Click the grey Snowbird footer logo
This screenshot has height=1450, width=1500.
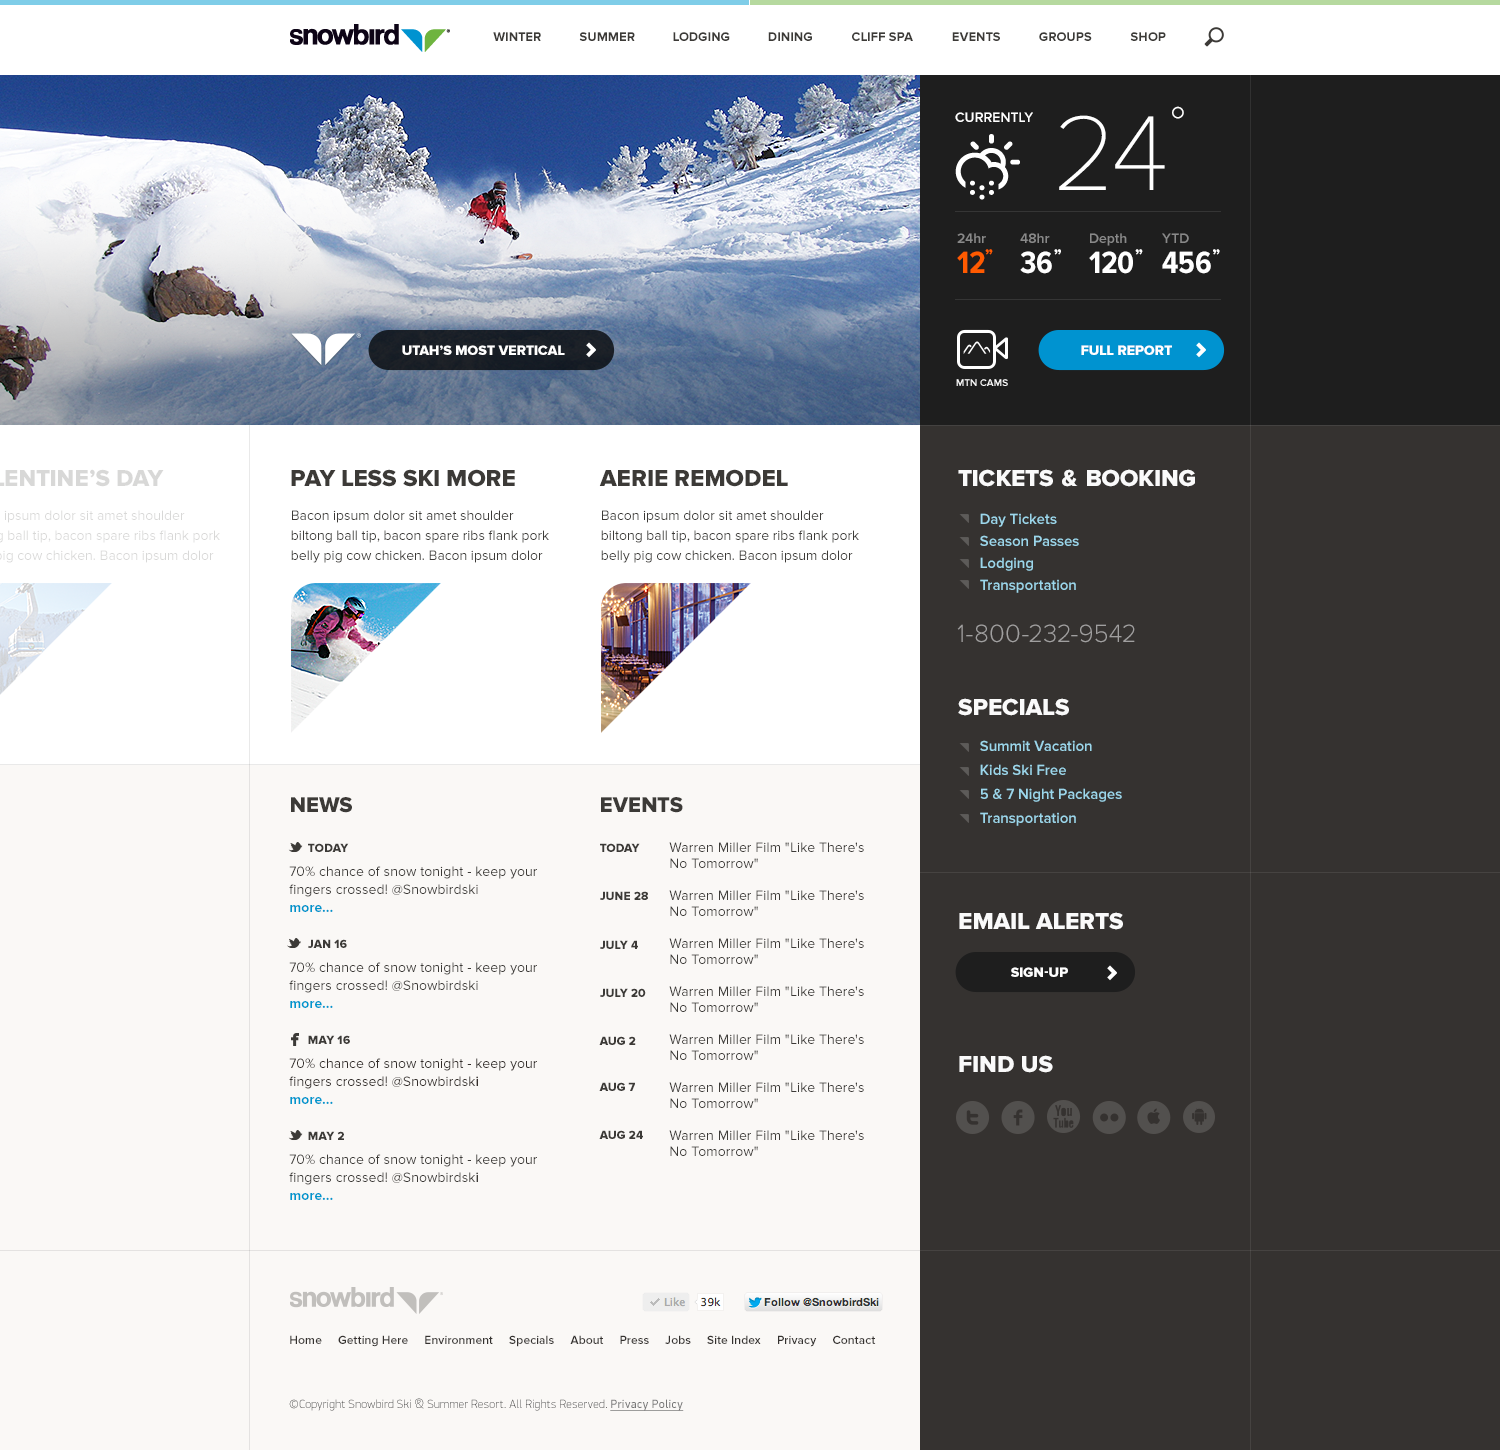click(x=366, y=1299)
